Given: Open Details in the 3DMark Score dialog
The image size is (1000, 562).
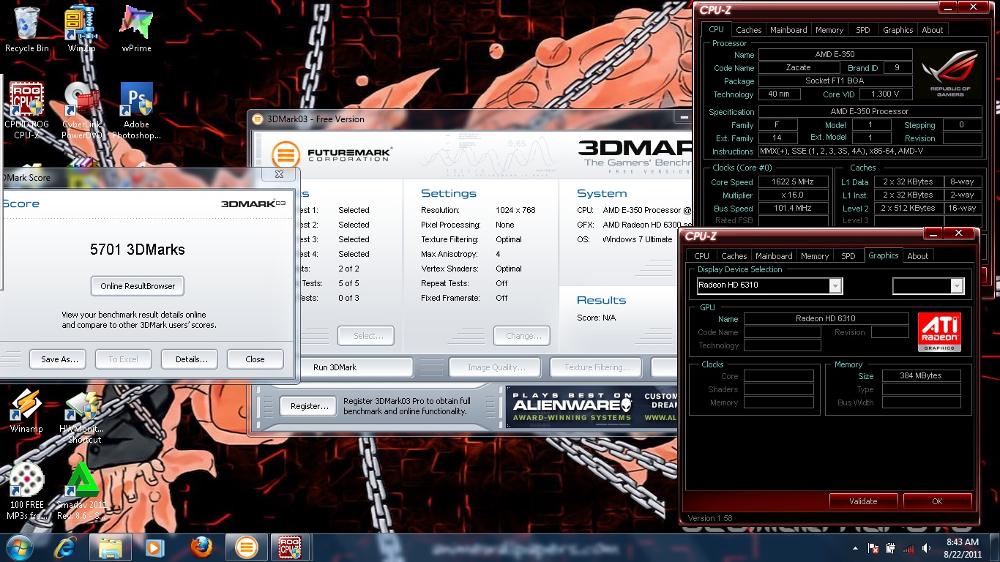Looking at the screenshot, I should [189, 359].
